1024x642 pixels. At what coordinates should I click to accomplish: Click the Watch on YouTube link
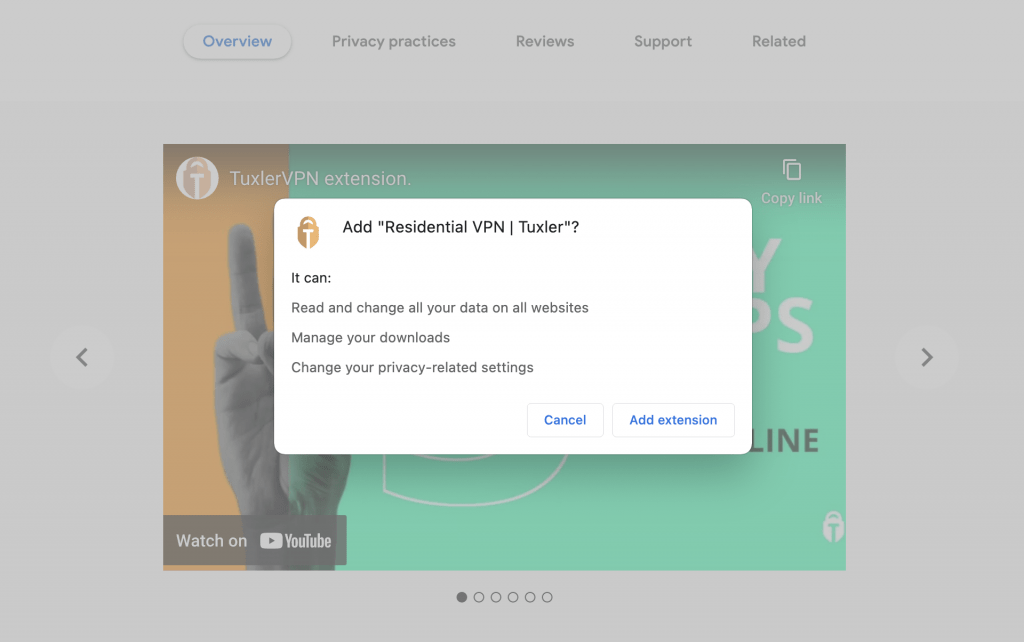click(x=255, y=540)
